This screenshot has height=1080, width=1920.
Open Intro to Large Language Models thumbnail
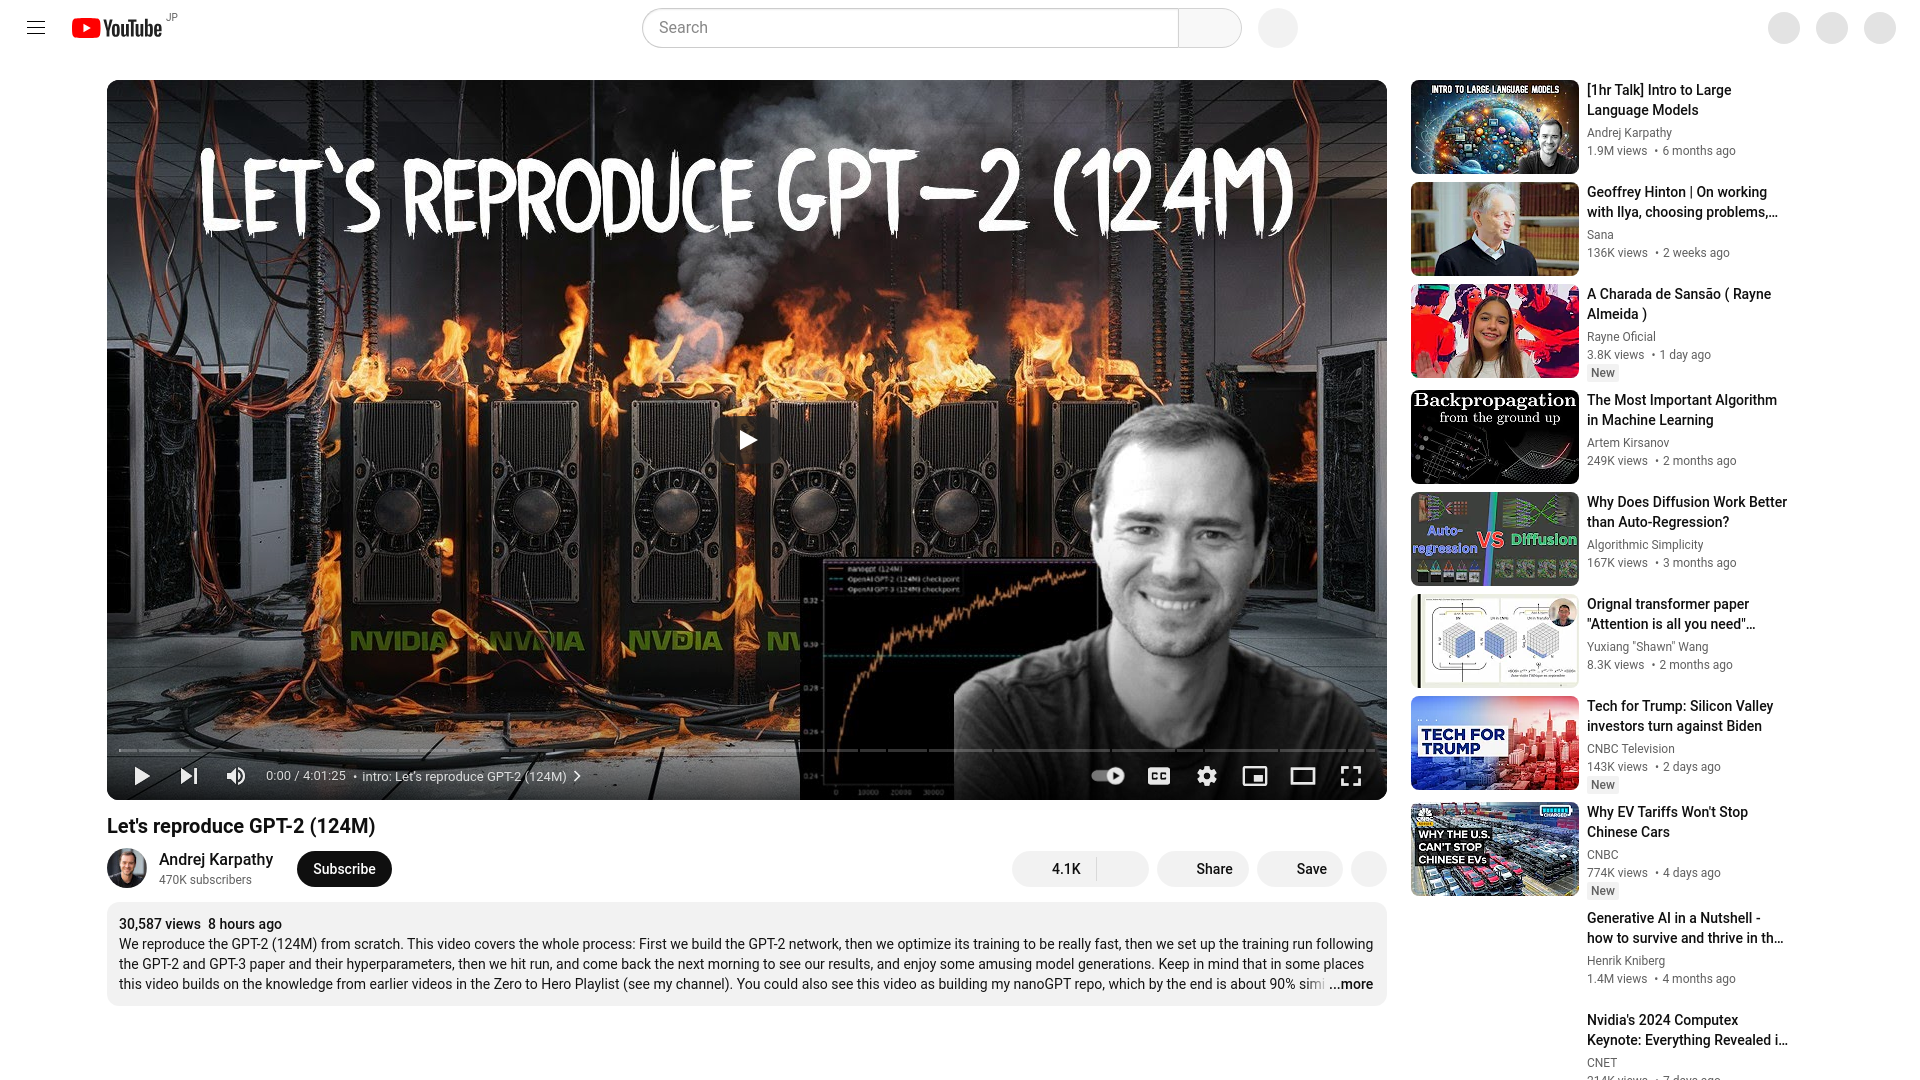[x=1495, y=127]
